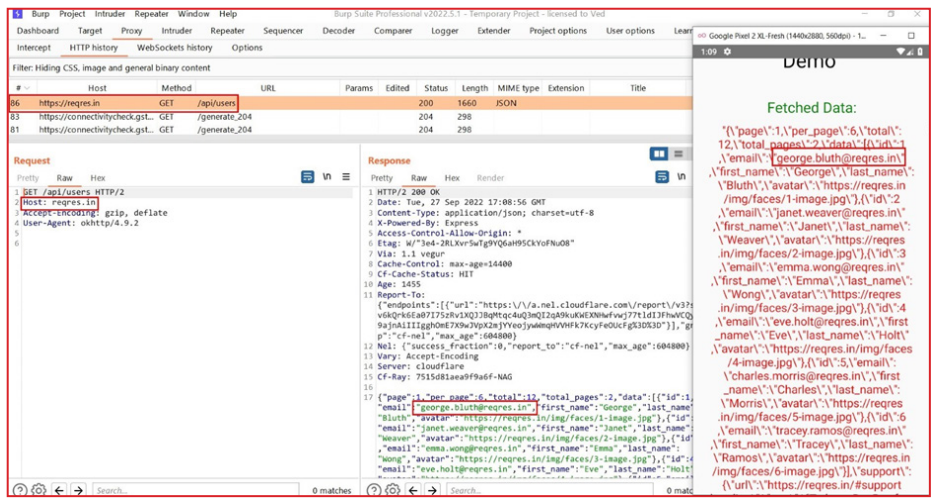Open the Project menu

pos(72,14)
